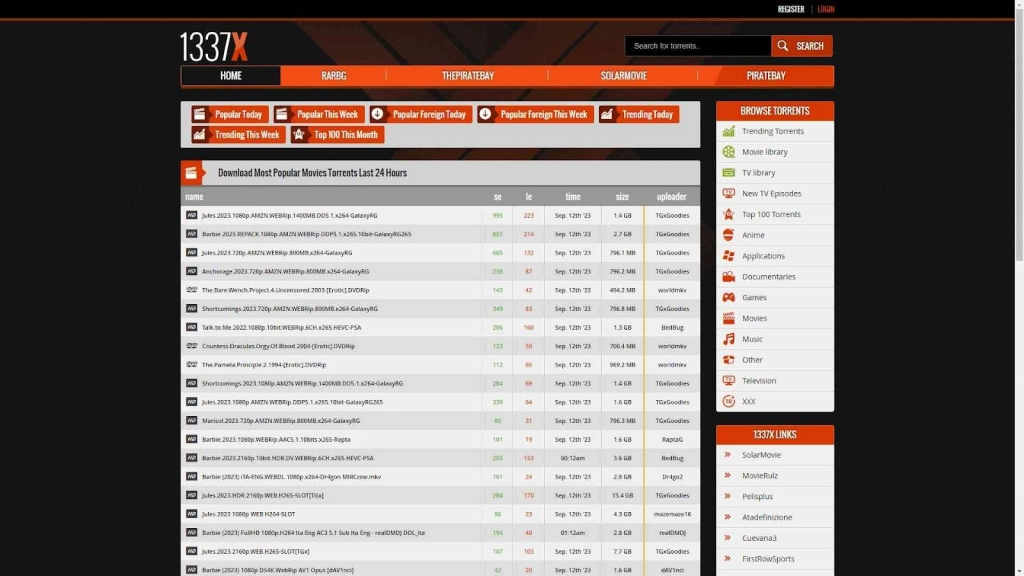This screenshot has height=576, width=1024.
Task: Click inside the torrent search field
Action: click(698, 46)
